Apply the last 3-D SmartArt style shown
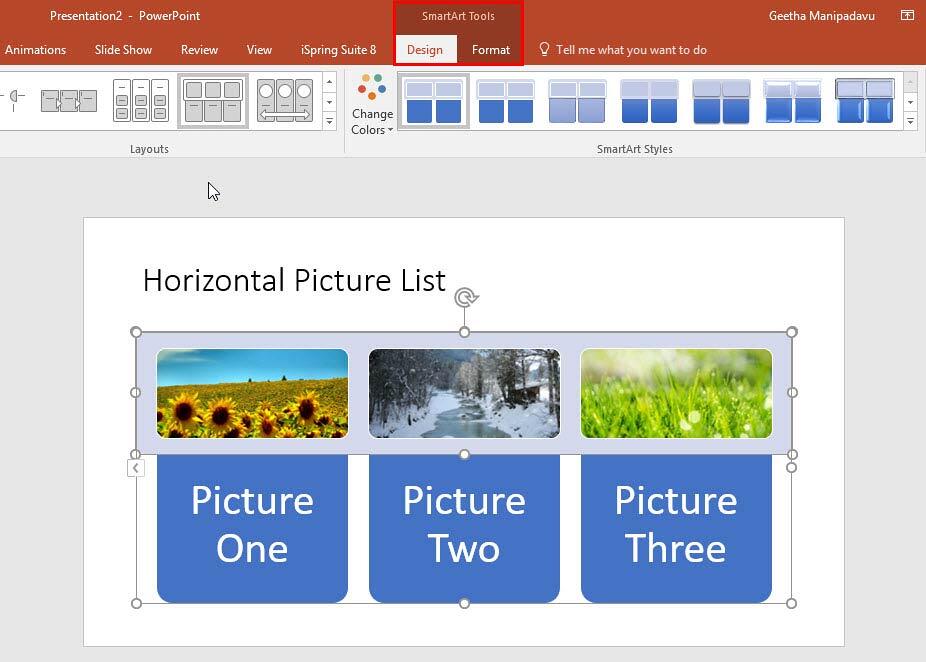 click(864, 99)
